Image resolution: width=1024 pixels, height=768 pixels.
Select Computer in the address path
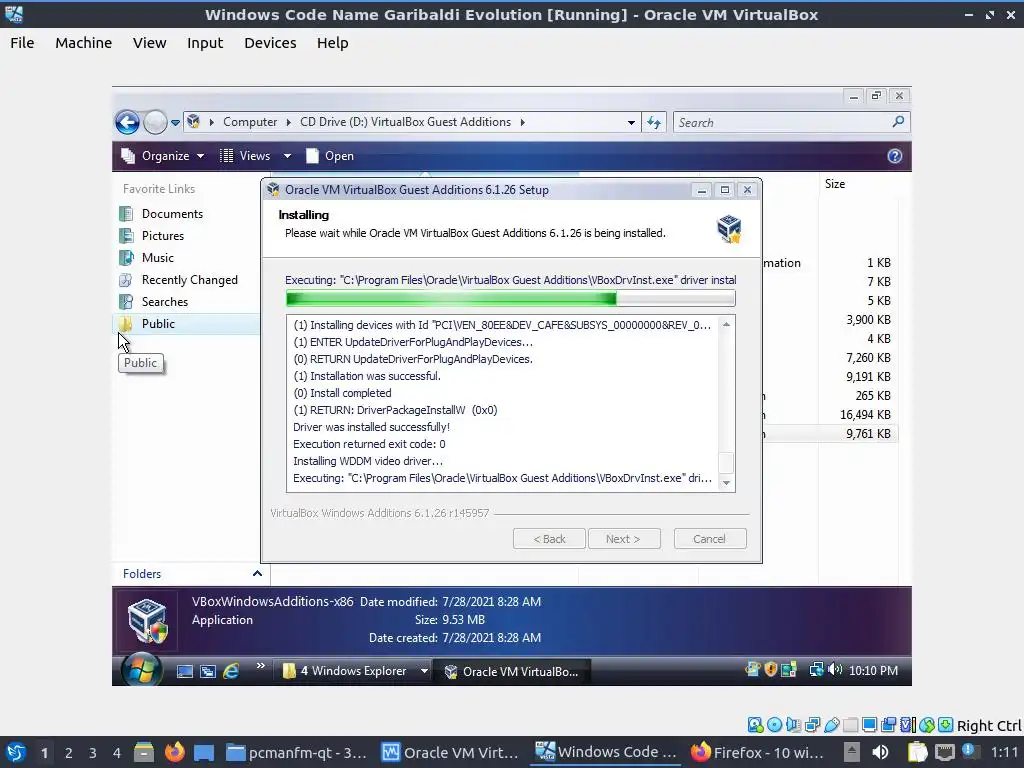click(x=249, y=122)
